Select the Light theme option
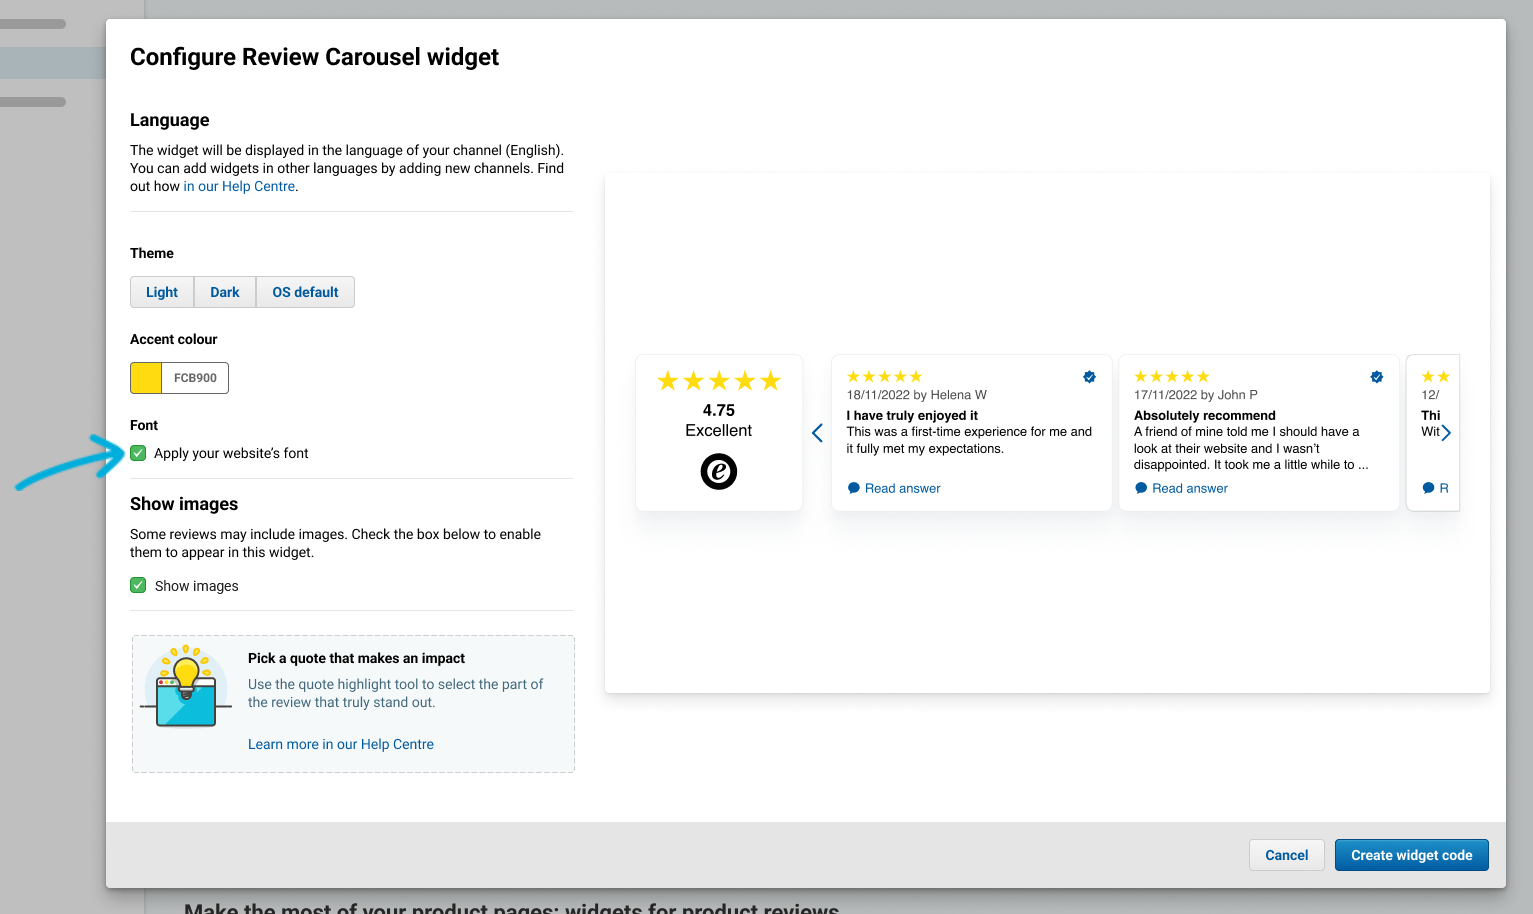The image size is (1533, 914). (x=162, y=292)
